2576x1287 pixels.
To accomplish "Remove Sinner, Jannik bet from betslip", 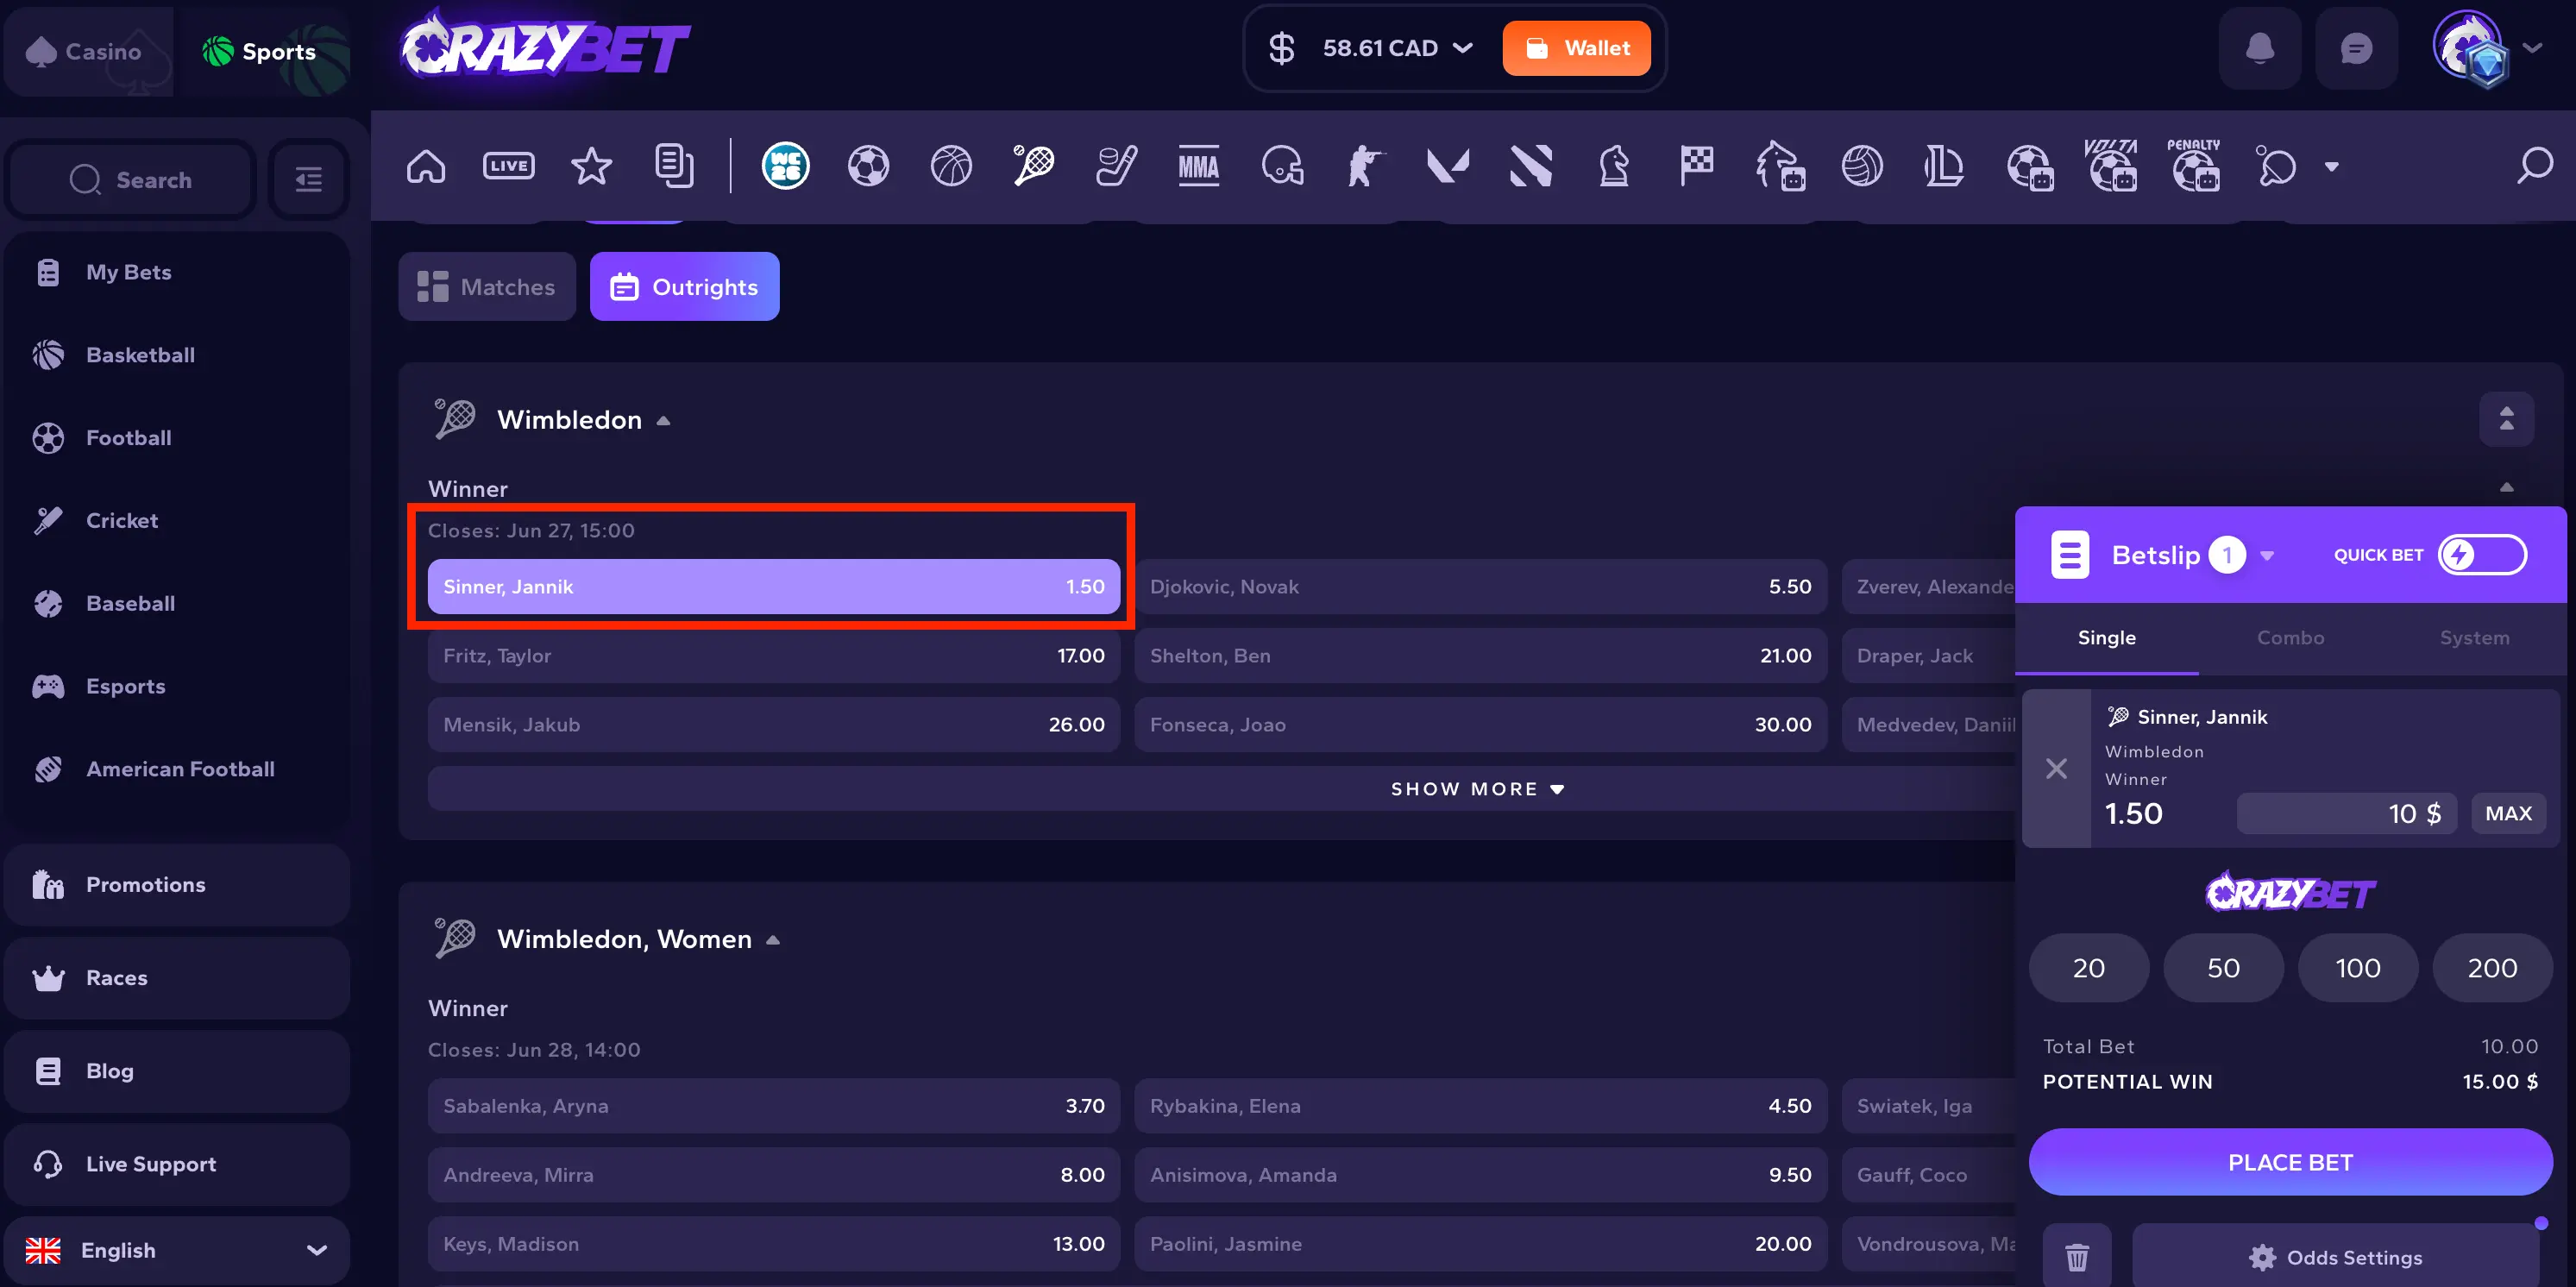I will [x=2056, y=768].
